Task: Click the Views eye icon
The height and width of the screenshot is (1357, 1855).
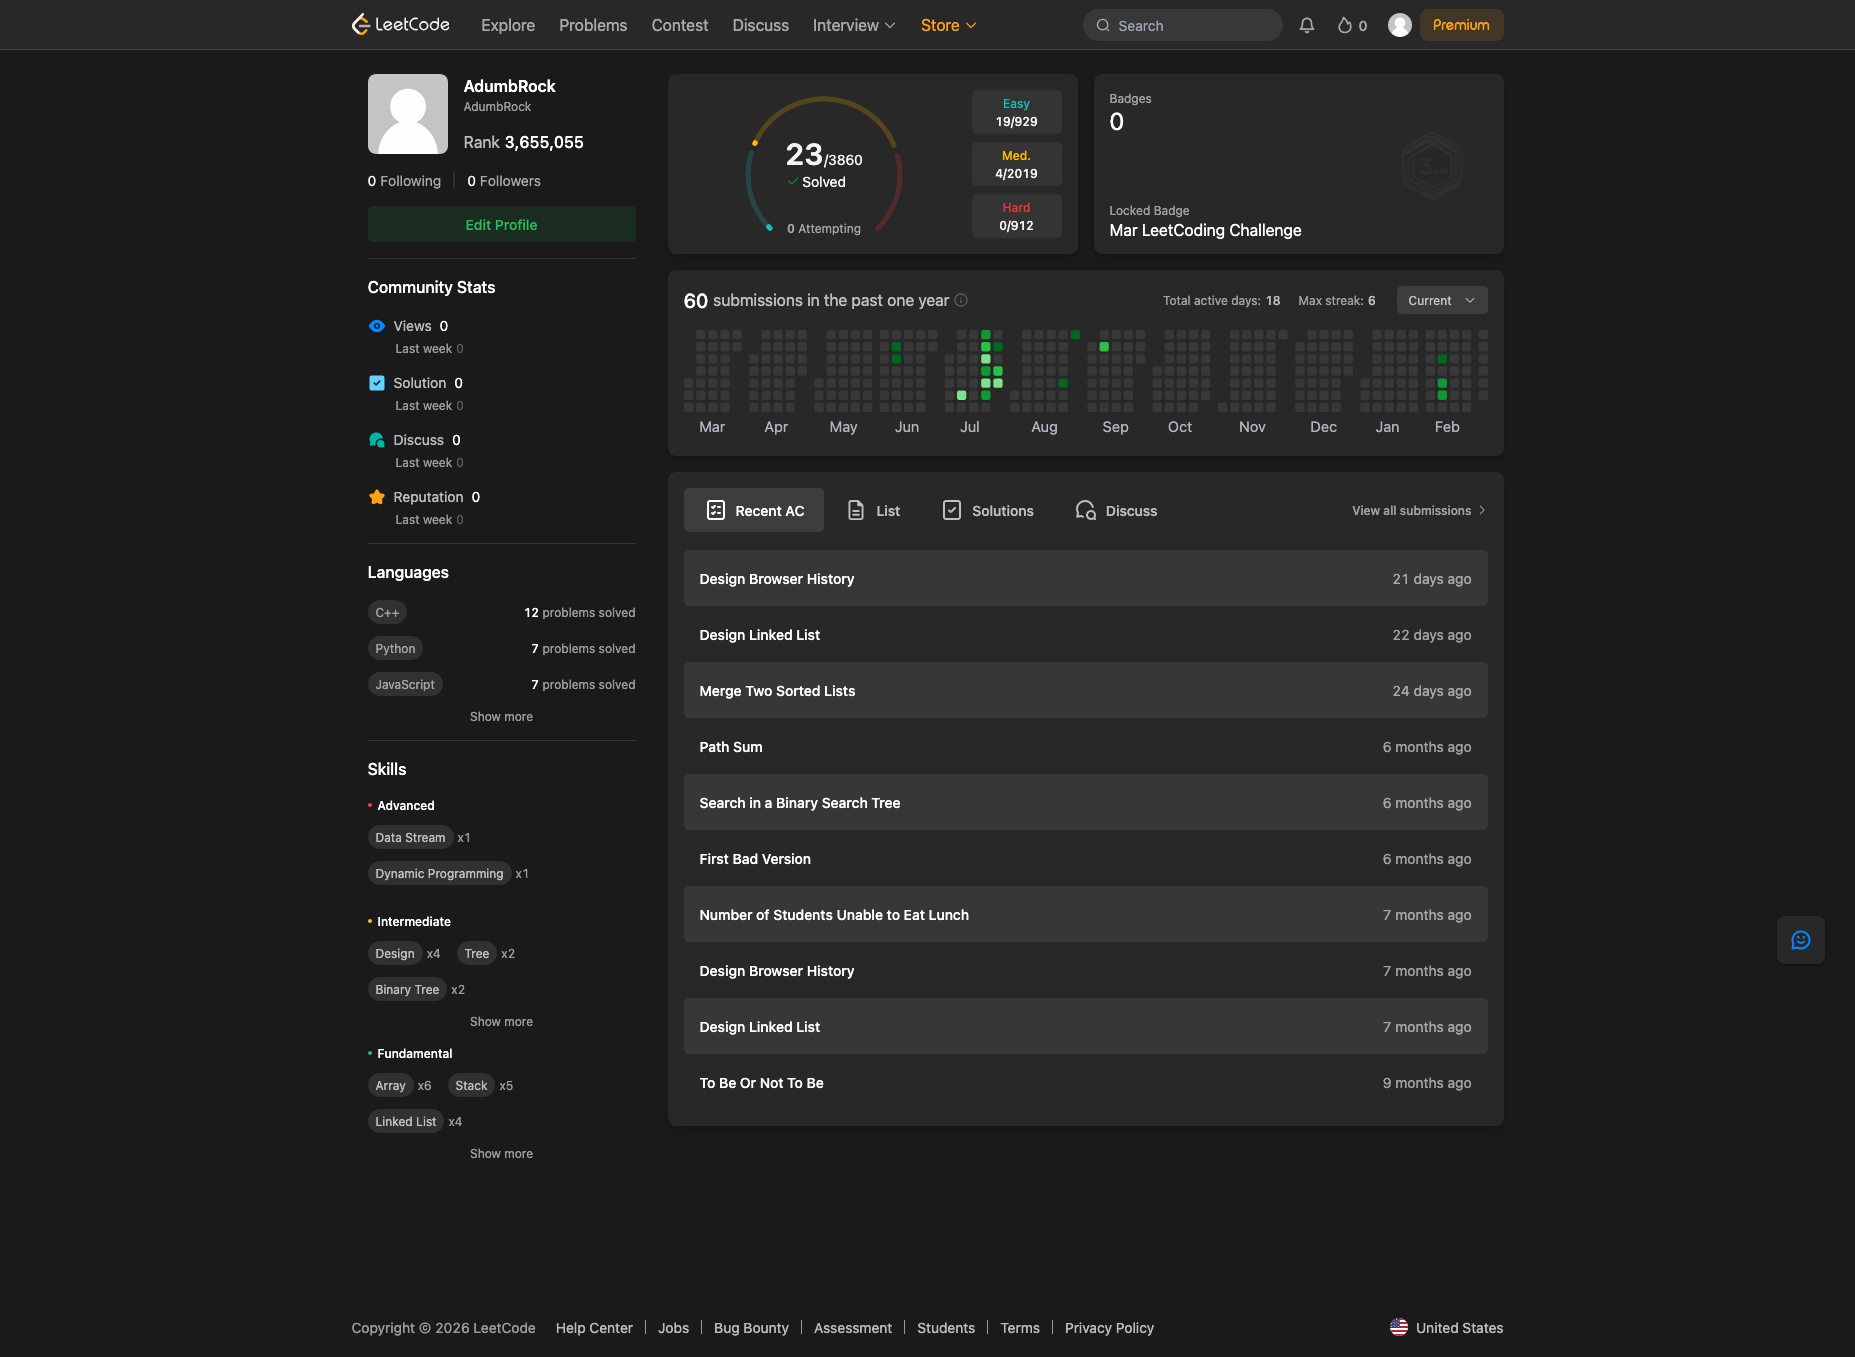Action: [x=377, y=326]
